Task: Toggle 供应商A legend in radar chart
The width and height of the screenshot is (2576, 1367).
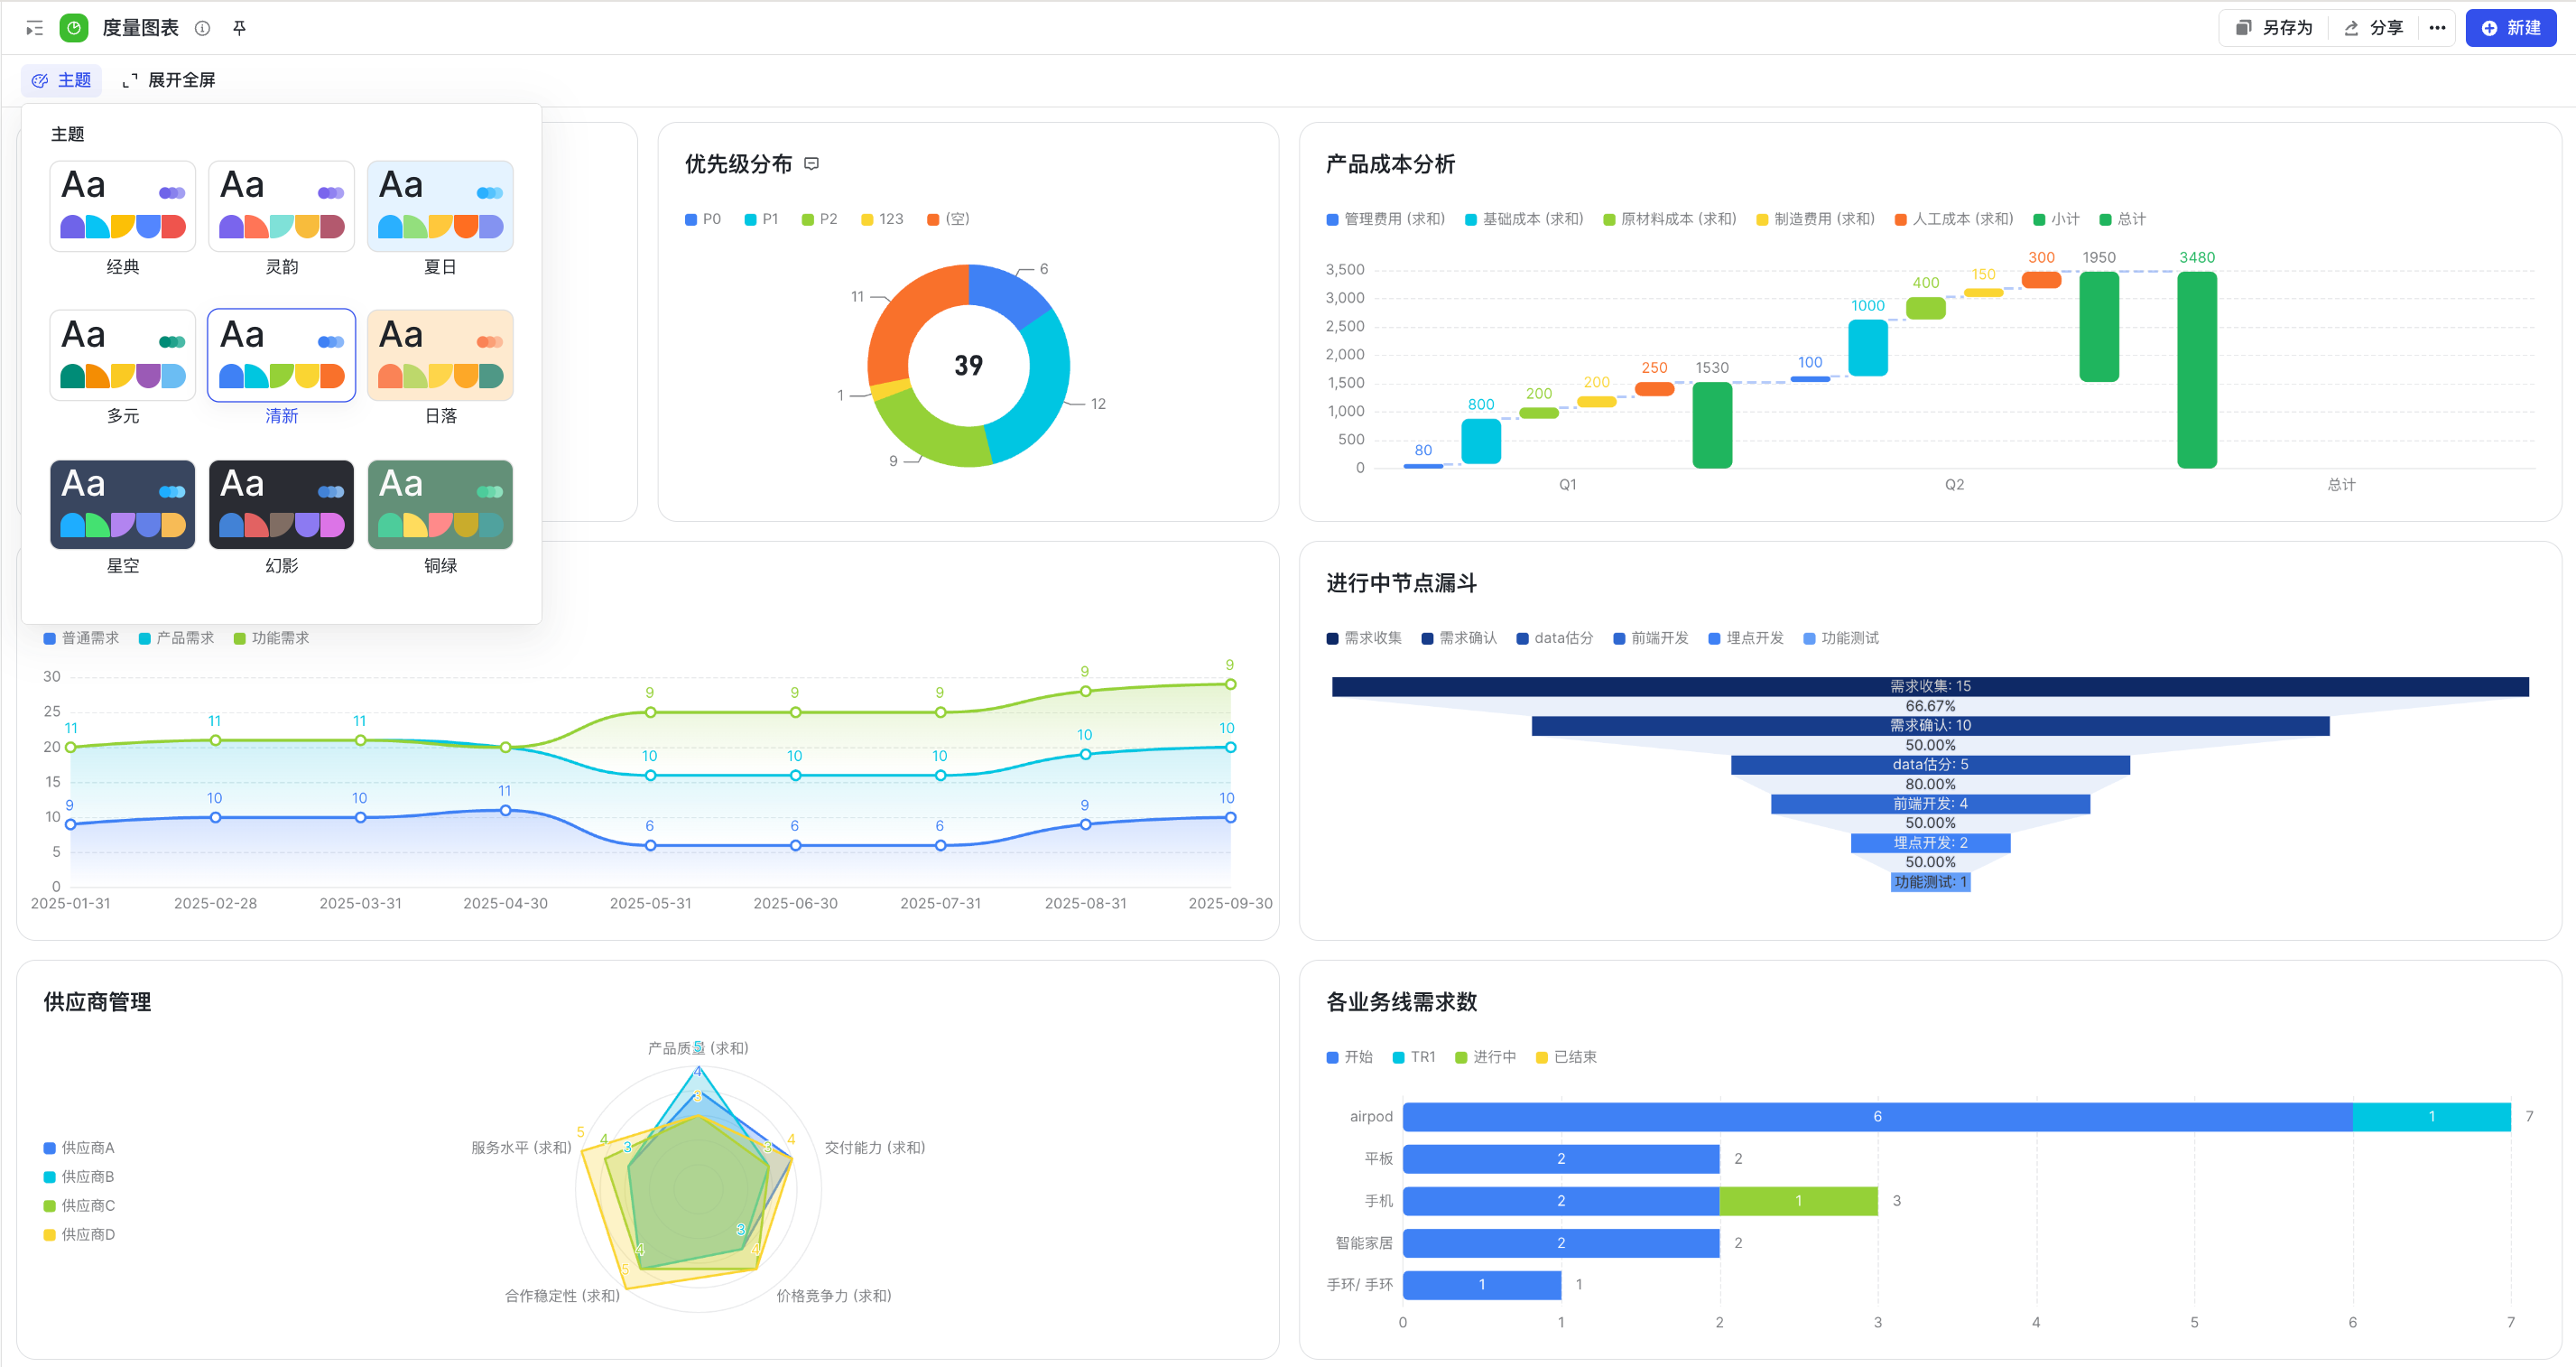Action: [79, 1148]
